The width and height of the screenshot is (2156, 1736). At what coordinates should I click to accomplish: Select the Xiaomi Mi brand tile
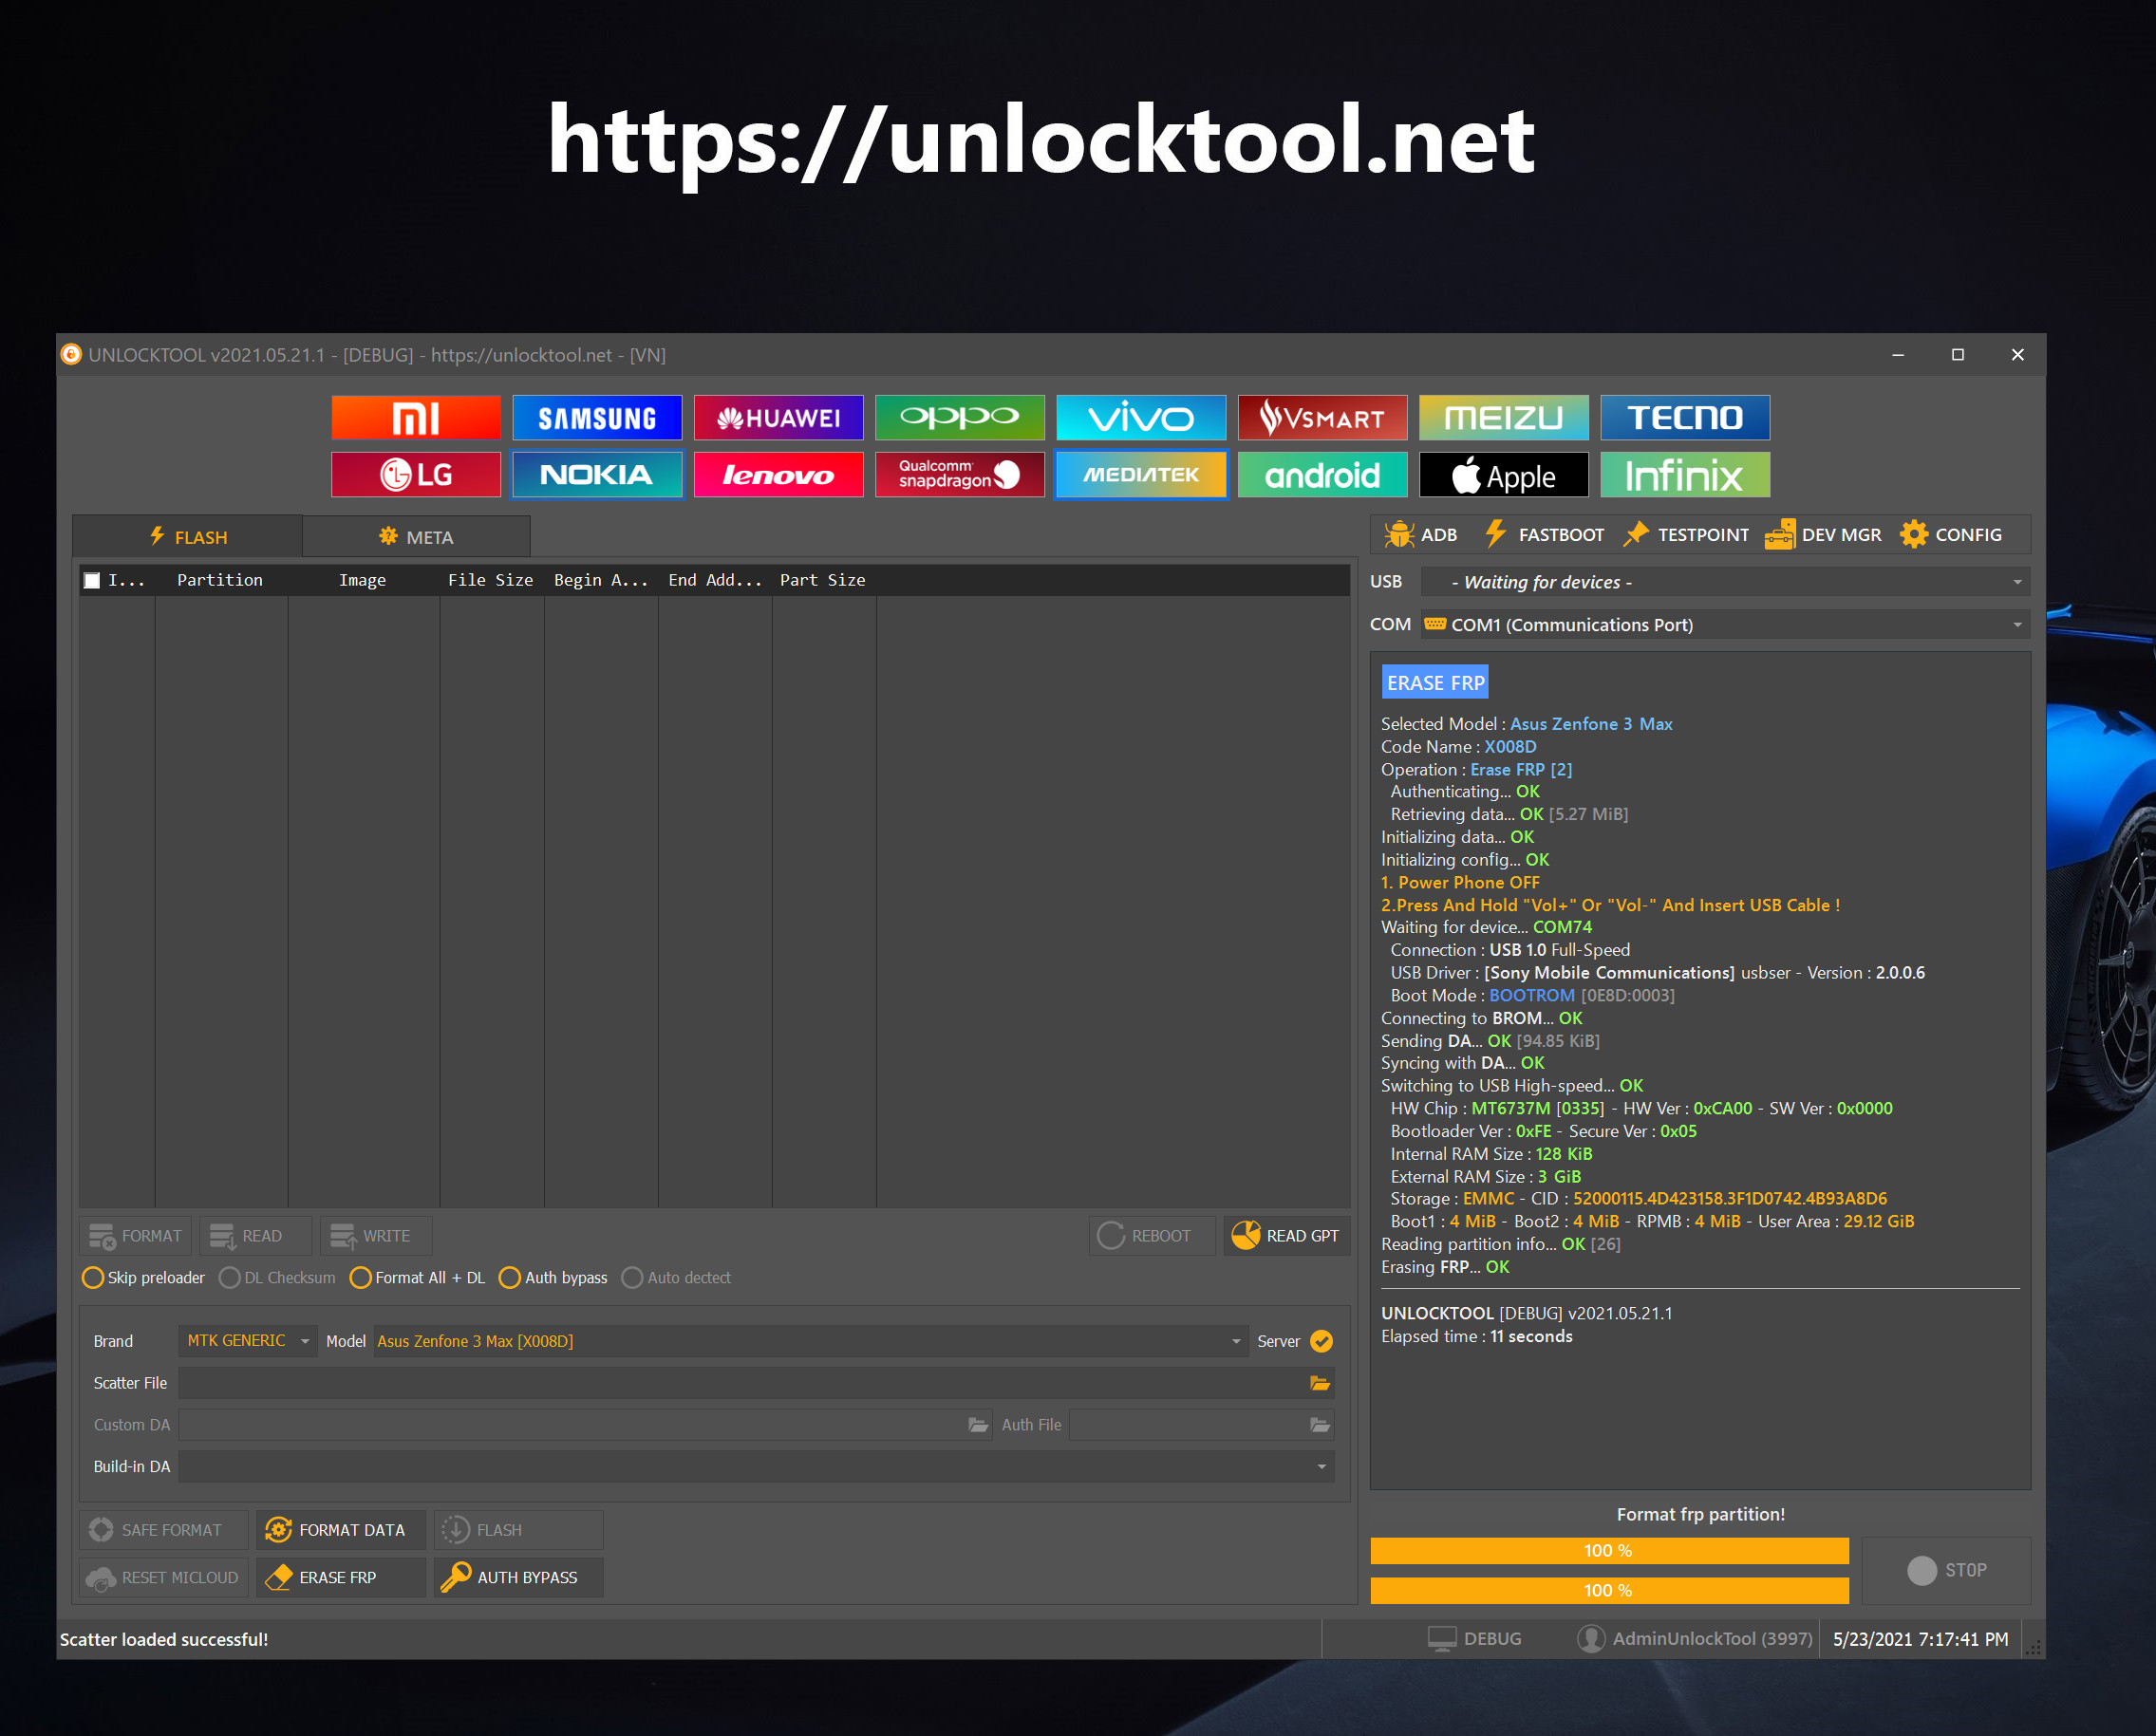pyautogui.click(x=415, y=418)
